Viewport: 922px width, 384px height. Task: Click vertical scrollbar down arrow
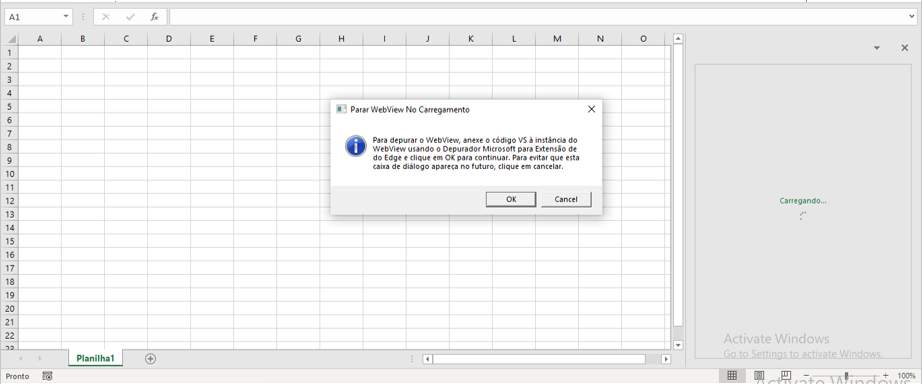click(678, 345)
